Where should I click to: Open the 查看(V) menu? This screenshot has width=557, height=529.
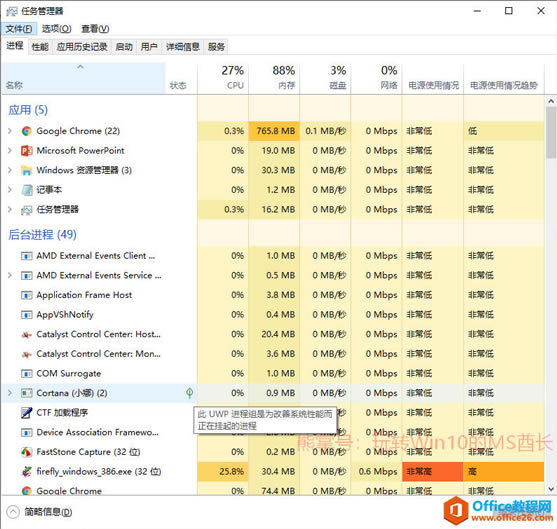[95, 29]
